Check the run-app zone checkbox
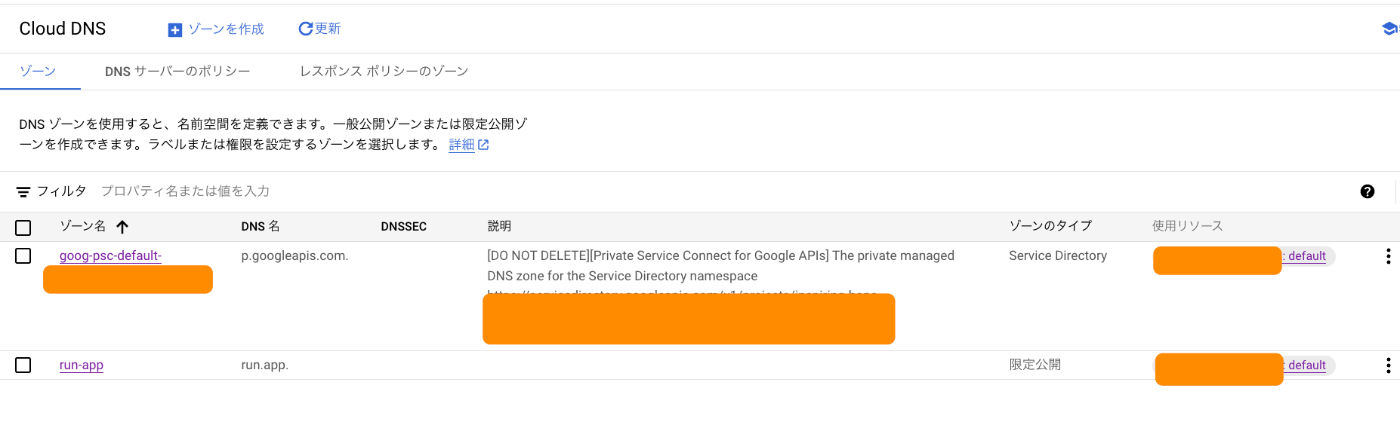The image size is (1400, 428). (x=23, y=365)
